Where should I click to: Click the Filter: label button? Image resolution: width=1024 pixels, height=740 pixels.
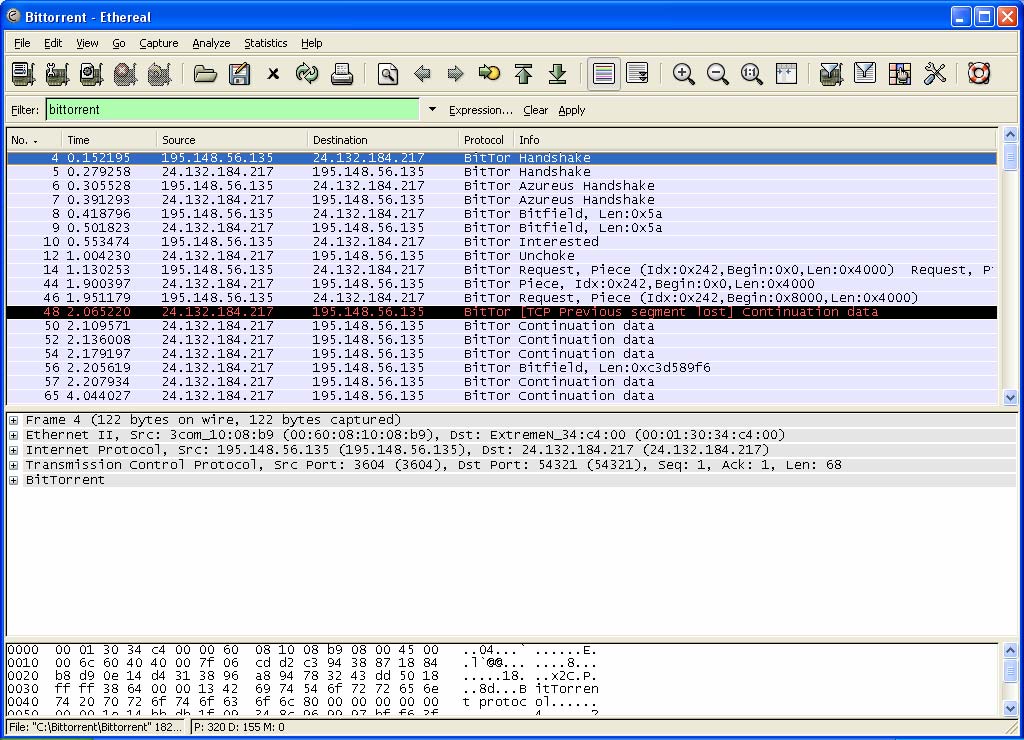pyautogui.click(x=25, y=110)
